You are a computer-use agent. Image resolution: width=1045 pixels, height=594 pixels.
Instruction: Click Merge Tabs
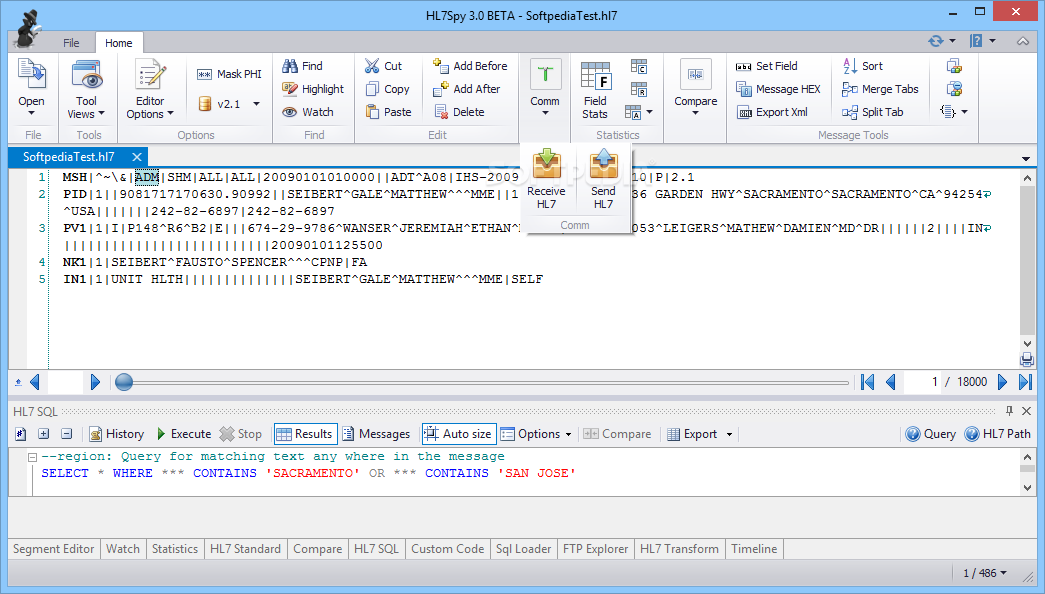click(x=880, y=89)
